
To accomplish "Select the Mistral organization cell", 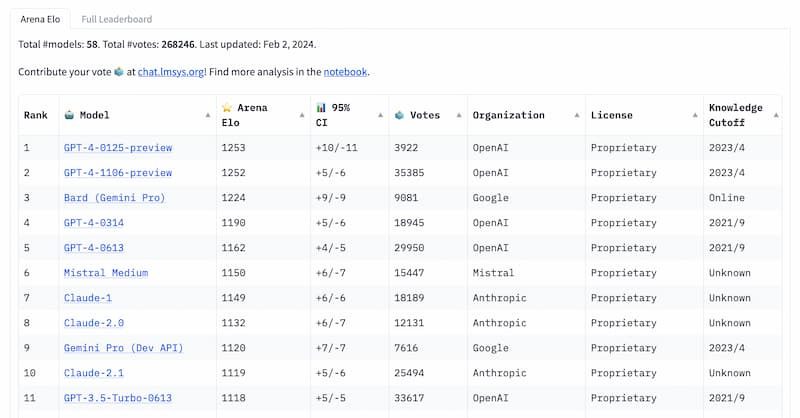I will pos(493,273).
